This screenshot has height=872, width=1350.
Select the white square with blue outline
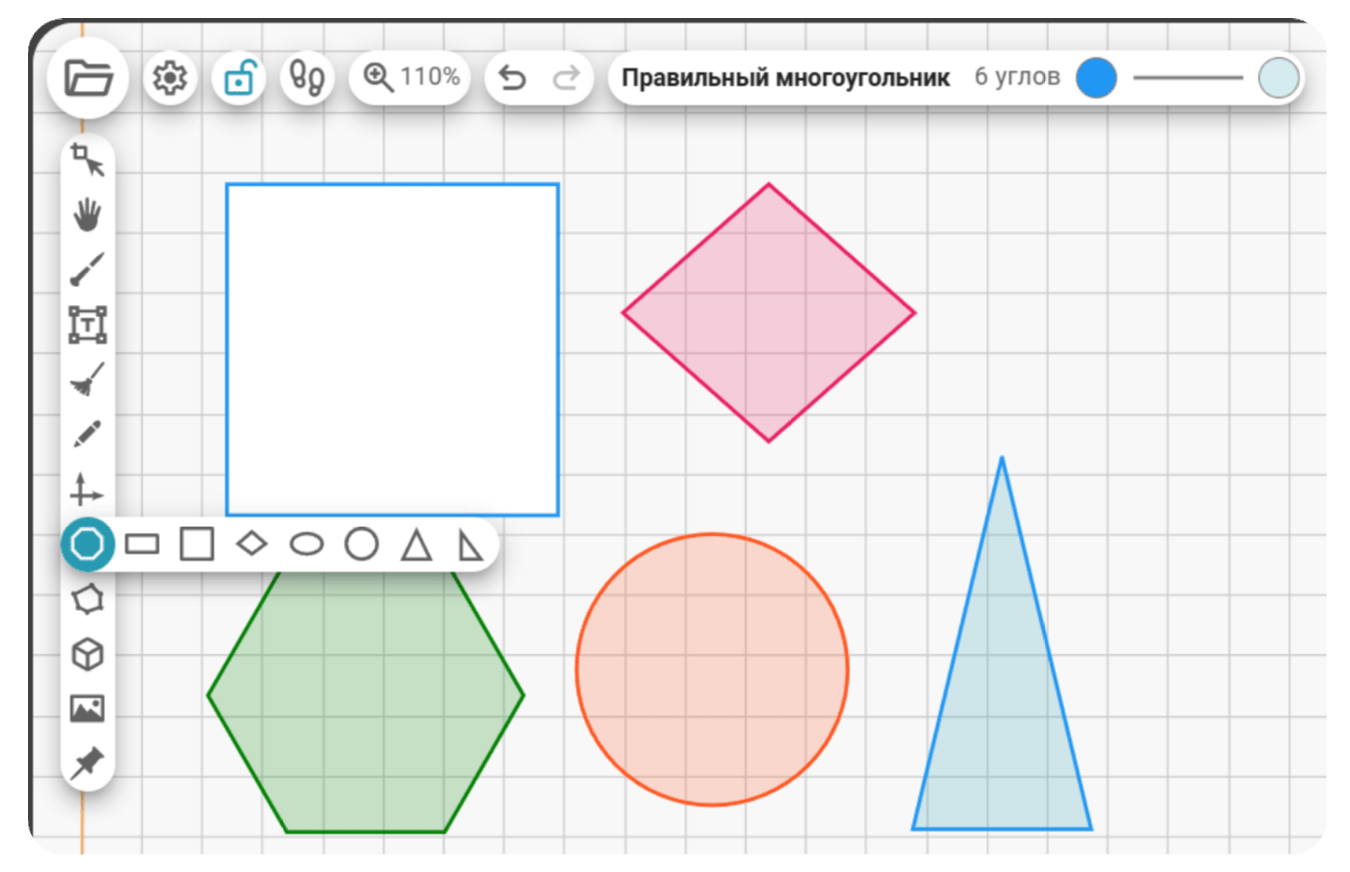click(392, 349)
